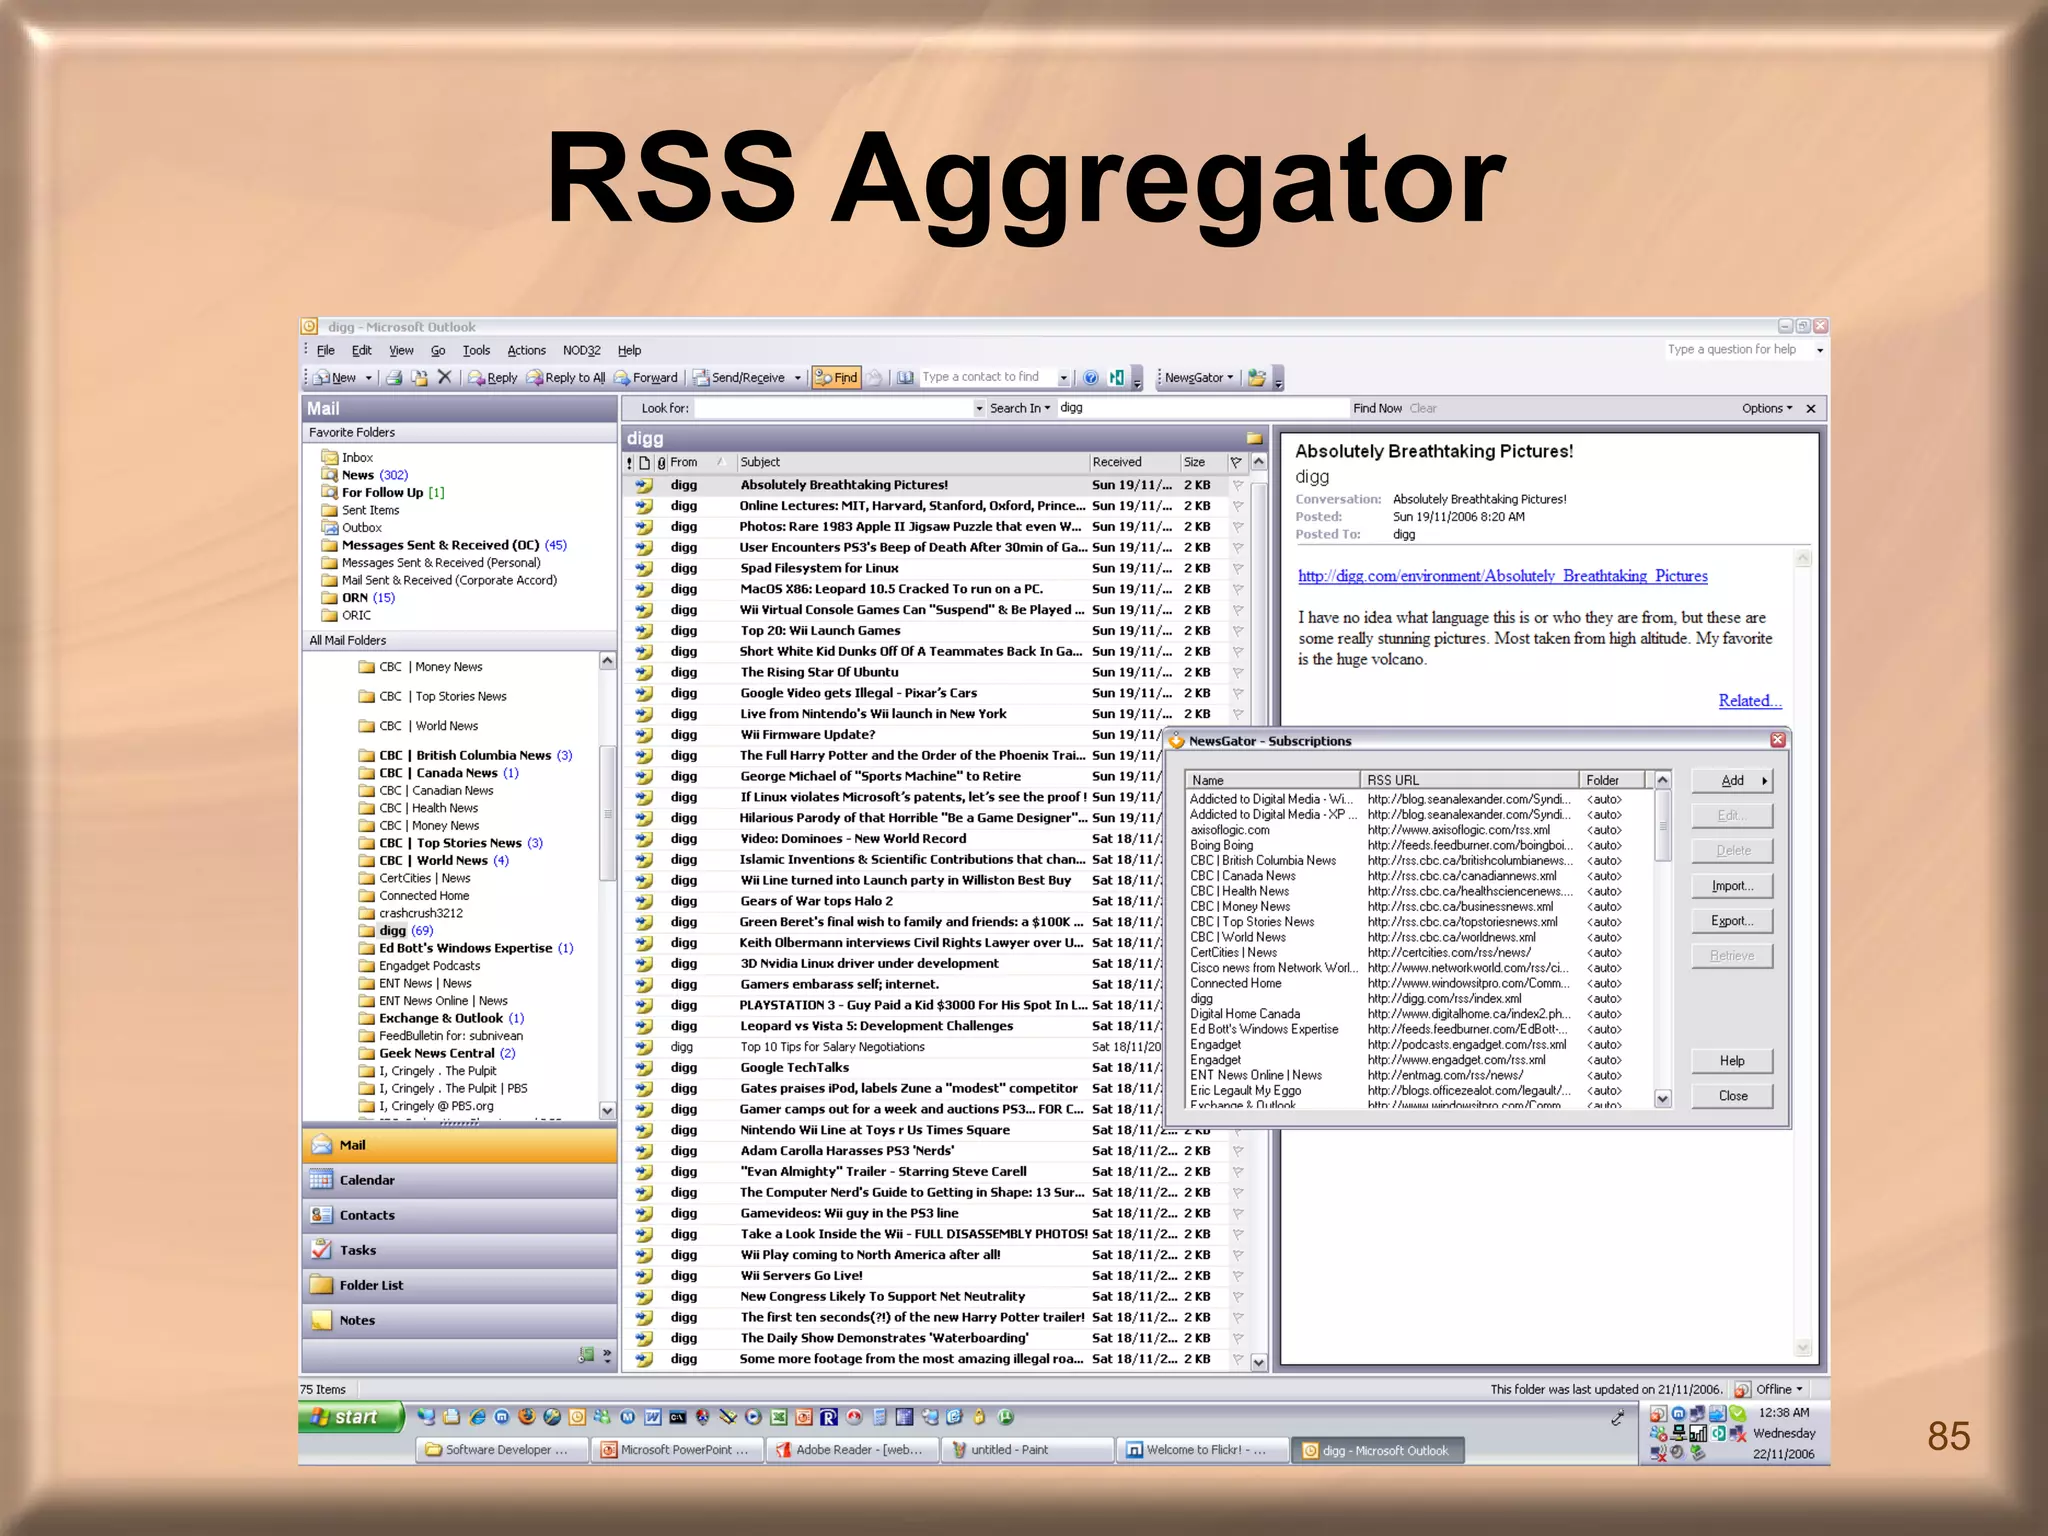Click the Close button in NewsGator Subscriptions
Screen dimensions: 2048x1536
tap(1732, 1096)
